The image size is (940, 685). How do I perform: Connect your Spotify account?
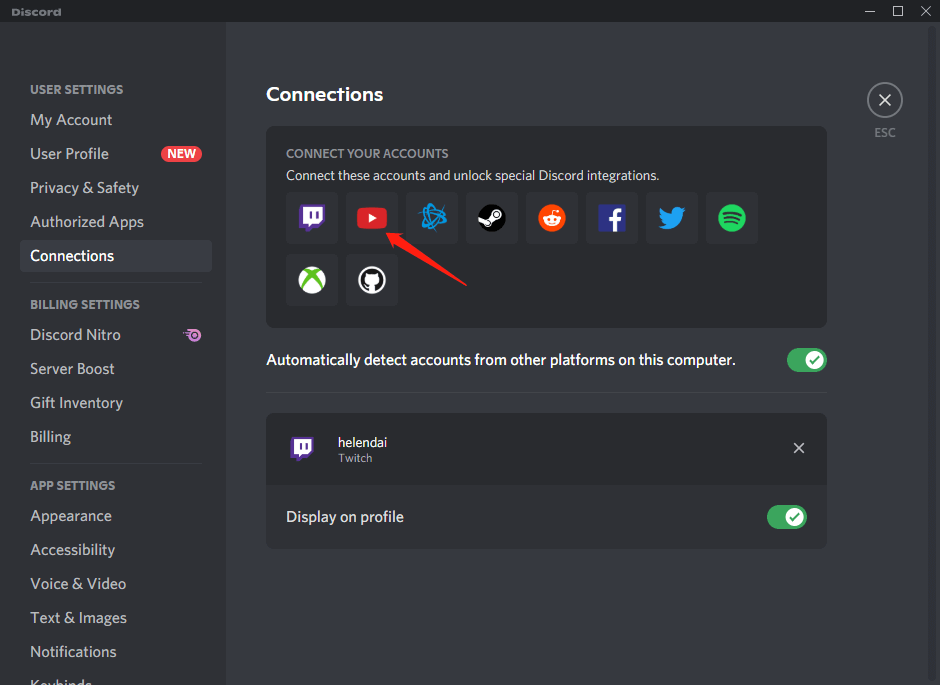[731, 218]
